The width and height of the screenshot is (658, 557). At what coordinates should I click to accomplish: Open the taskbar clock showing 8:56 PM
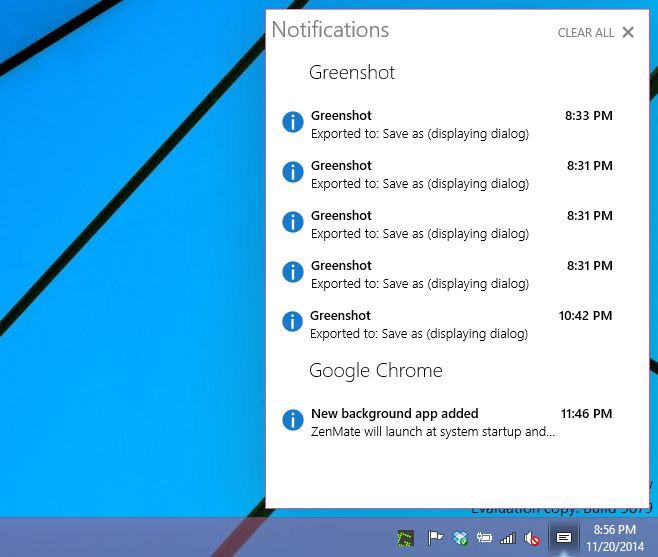614,538
